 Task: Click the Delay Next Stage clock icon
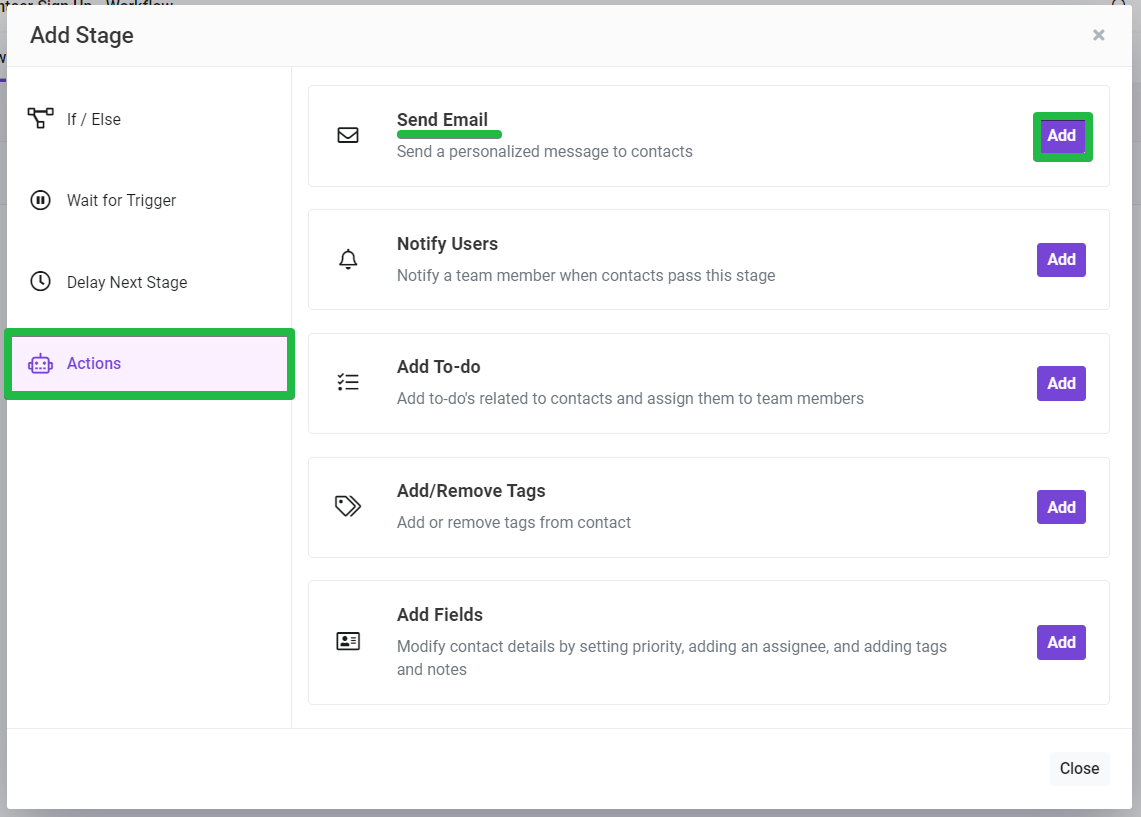coord(40,282)
